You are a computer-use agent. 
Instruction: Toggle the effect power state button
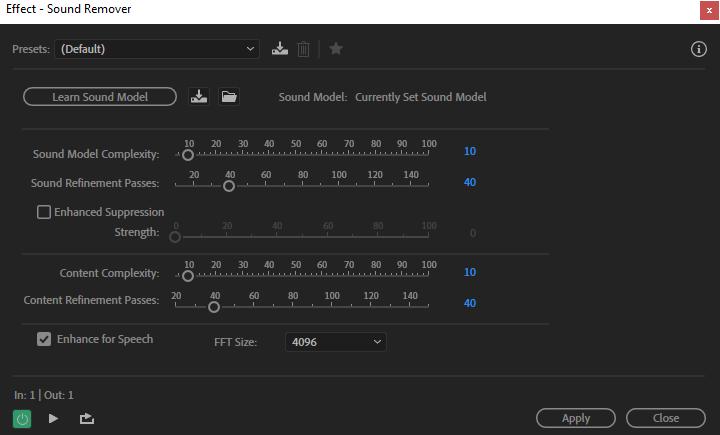click(22, 418)
